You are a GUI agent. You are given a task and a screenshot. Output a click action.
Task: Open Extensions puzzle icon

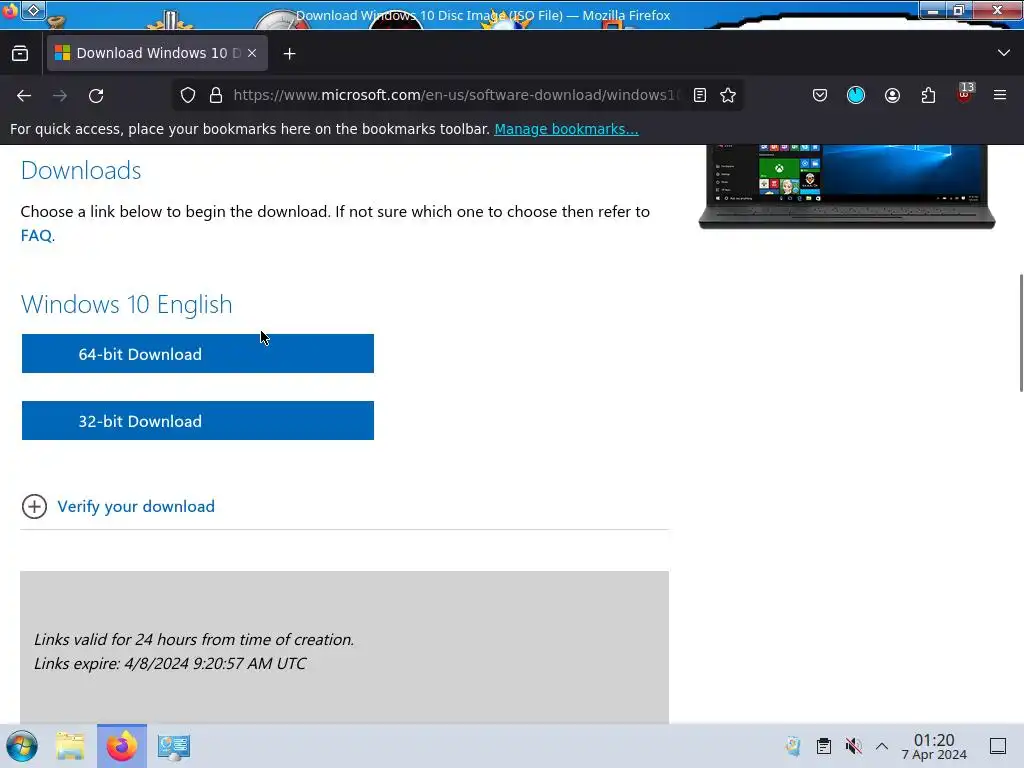point(928,95)
